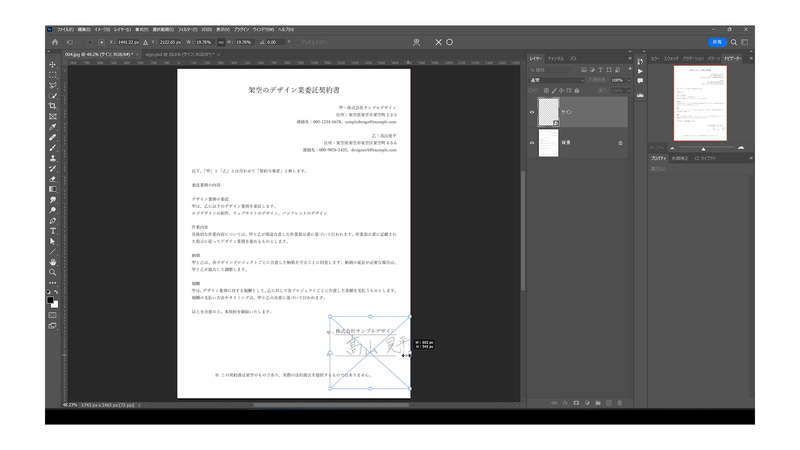Open the 編集 menu
Image resolution: width=800 pixels, height=450 pixels.
tap(84, 30)
